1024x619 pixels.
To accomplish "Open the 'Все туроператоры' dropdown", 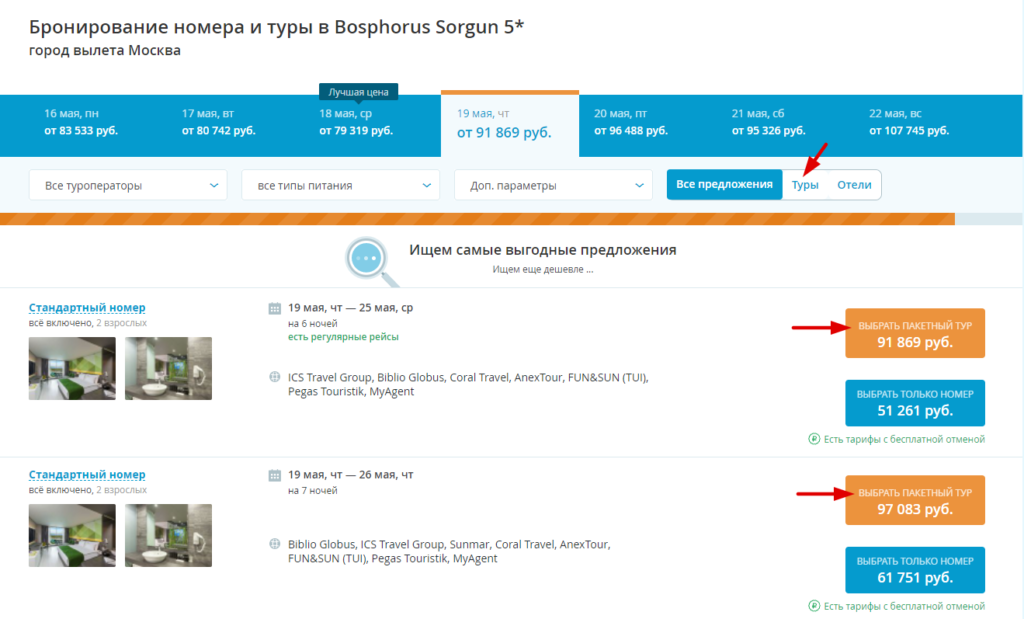I will click(x=128, y=185).
